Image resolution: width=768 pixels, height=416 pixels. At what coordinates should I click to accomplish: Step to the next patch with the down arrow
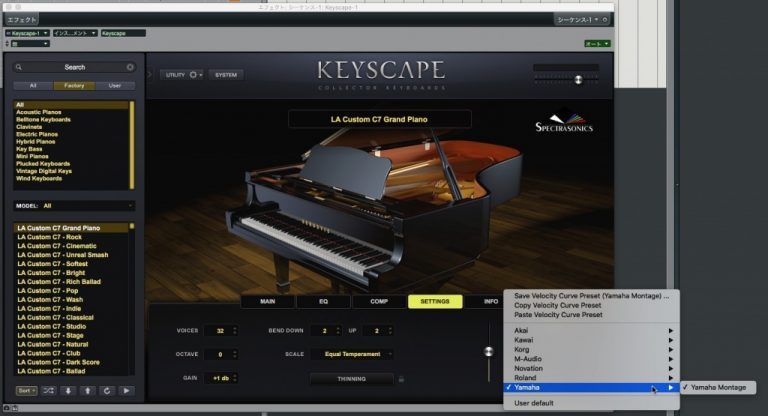(68, 391)
